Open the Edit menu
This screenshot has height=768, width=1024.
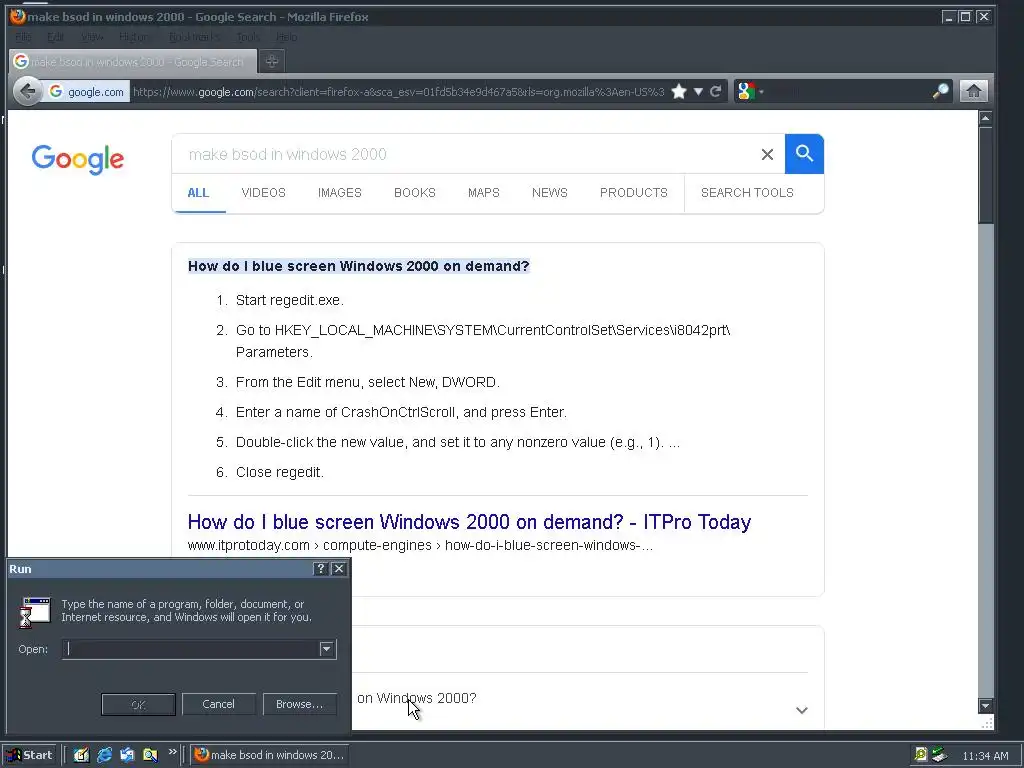[55, 37]
